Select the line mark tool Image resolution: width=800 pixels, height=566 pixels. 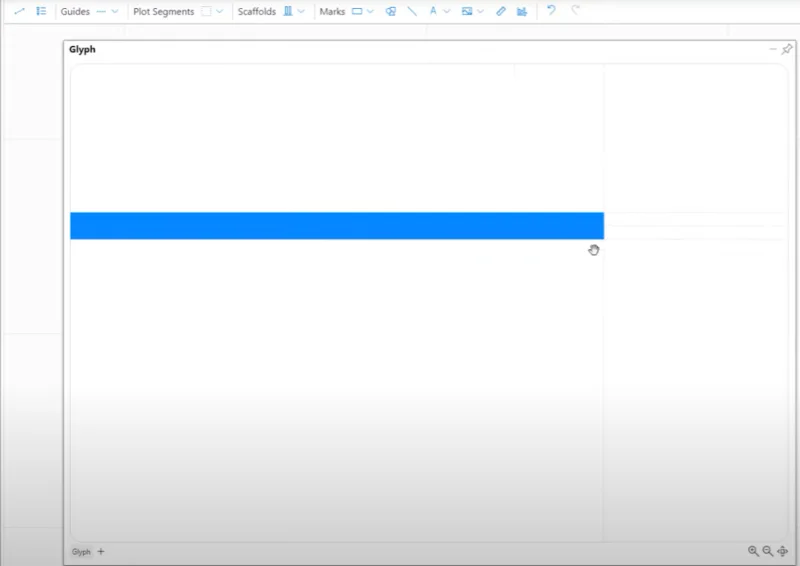point(412,11)
